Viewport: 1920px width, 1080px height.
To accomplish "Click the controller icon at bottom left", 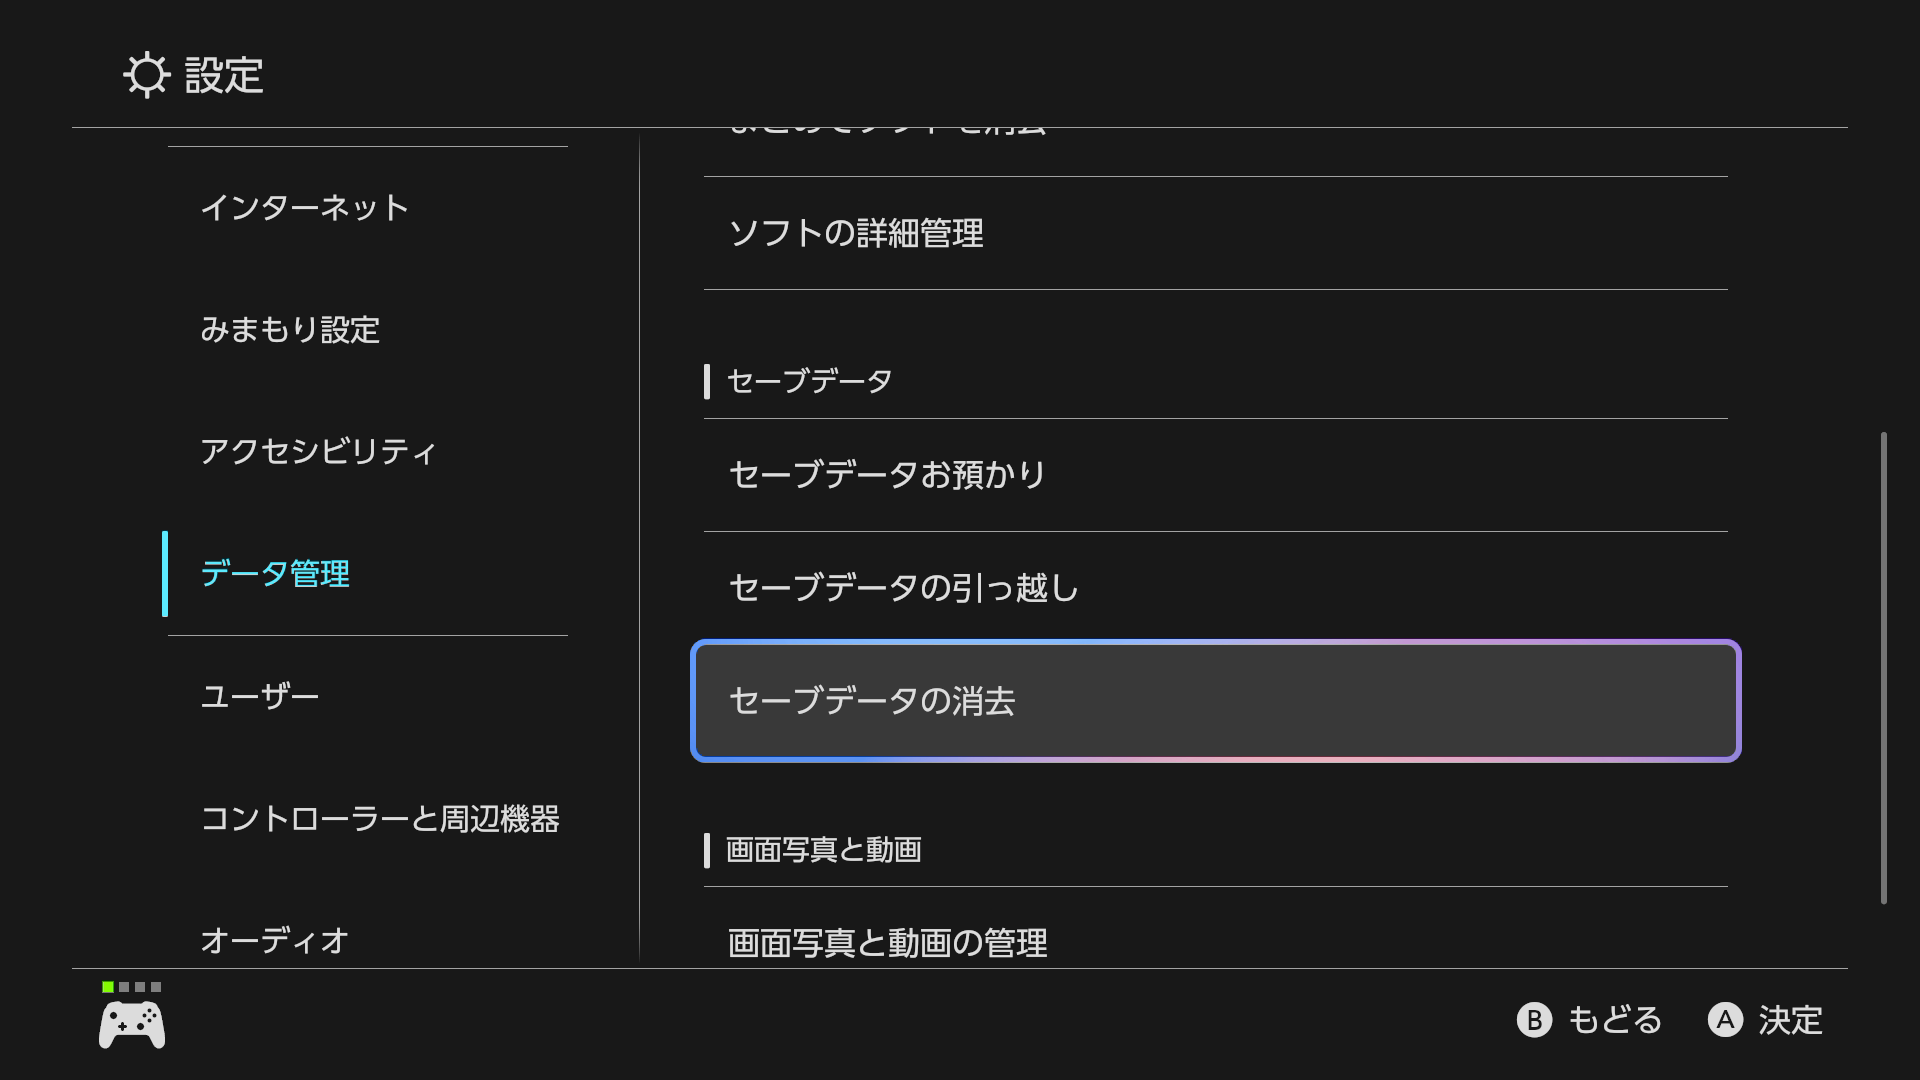I will click(132, 1025).
